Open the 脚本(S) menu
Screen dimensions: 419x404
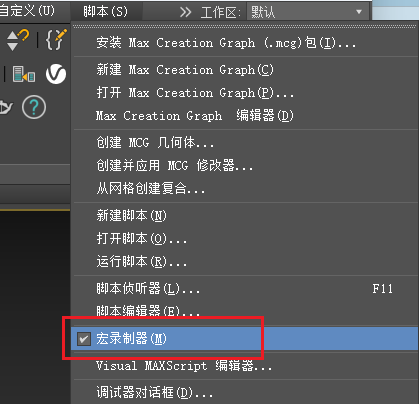click(x=105, y=12)
